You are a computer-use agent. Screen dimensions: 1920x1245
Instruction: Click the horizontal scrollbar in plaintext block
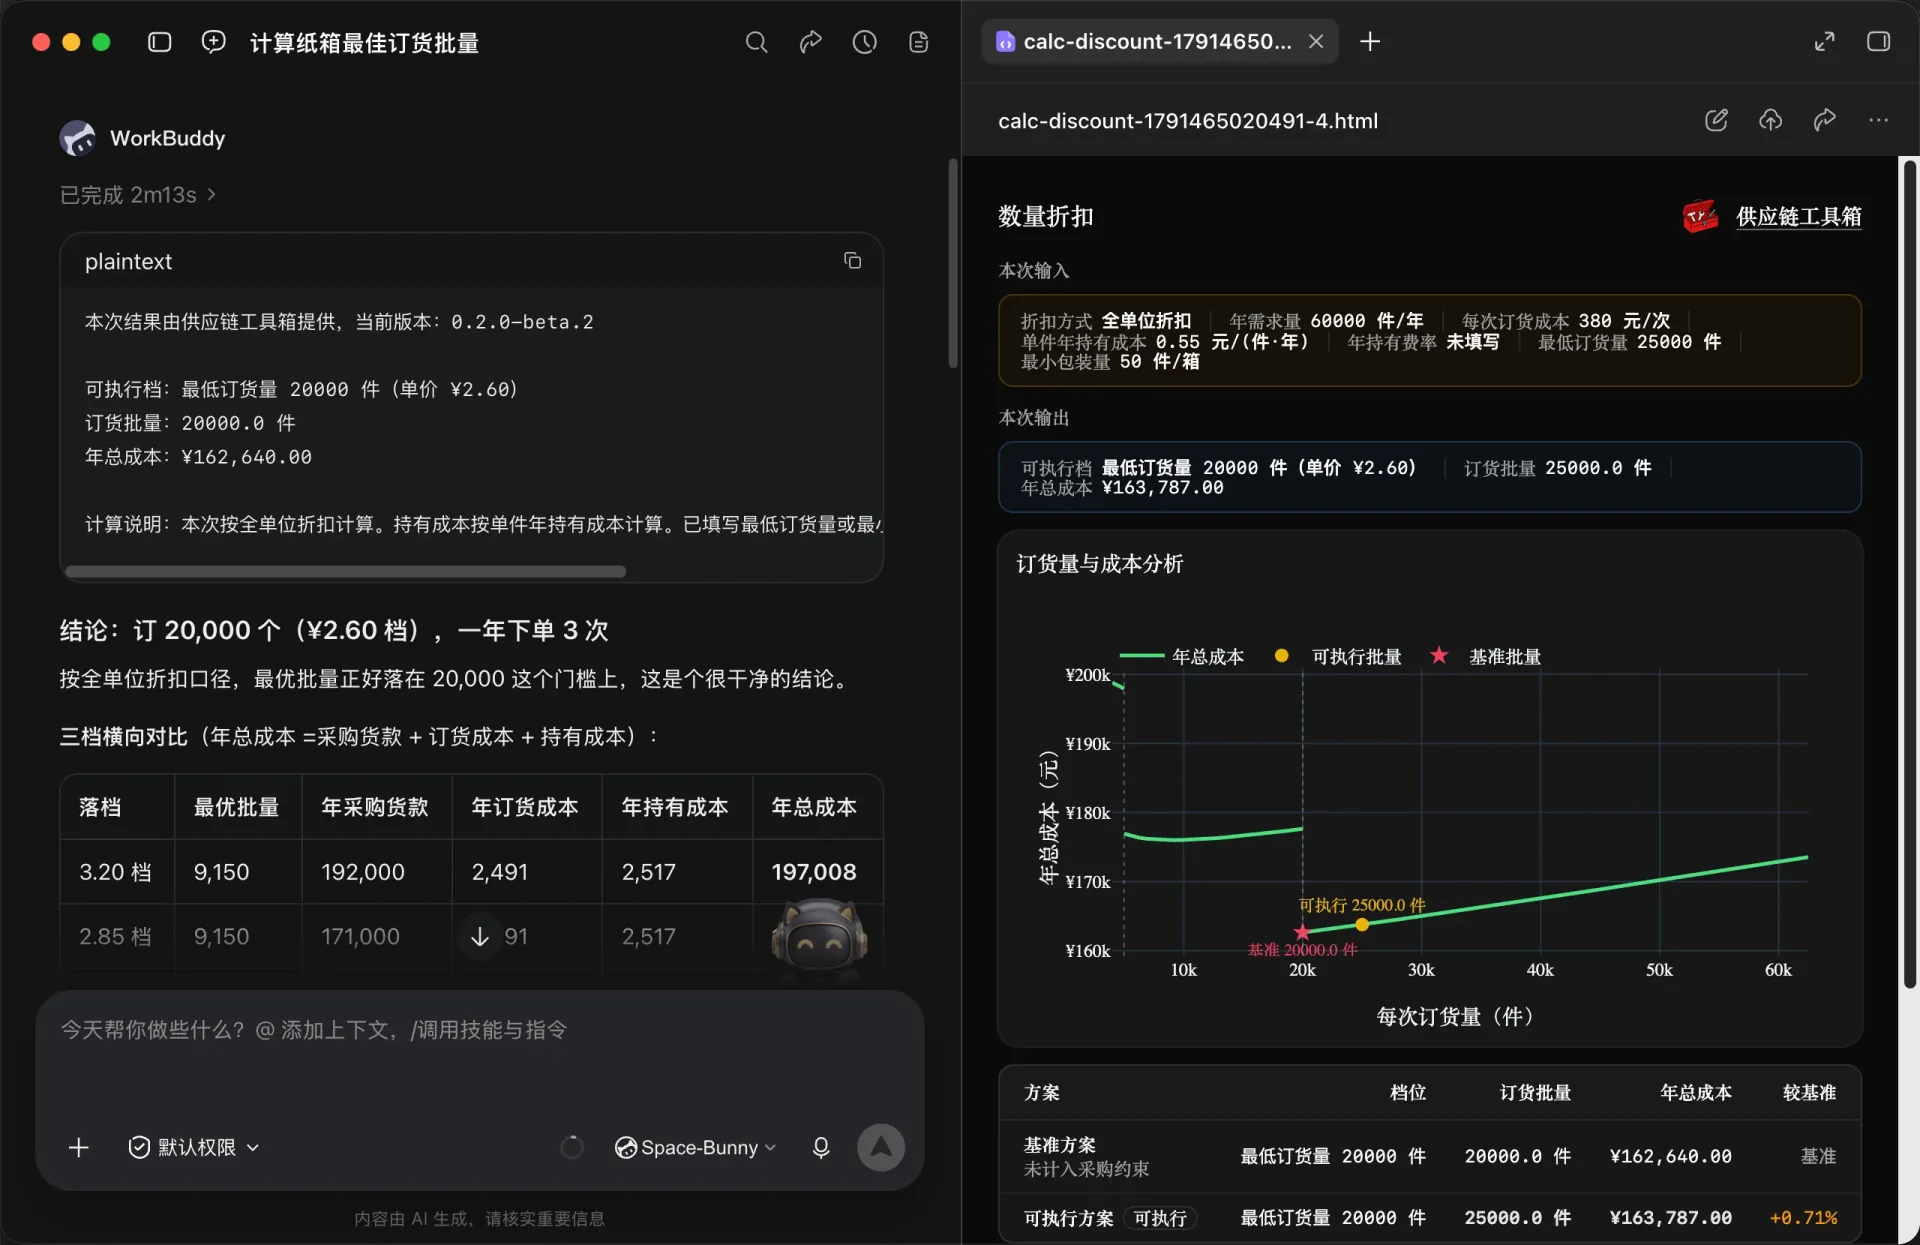tap(345, 571)
